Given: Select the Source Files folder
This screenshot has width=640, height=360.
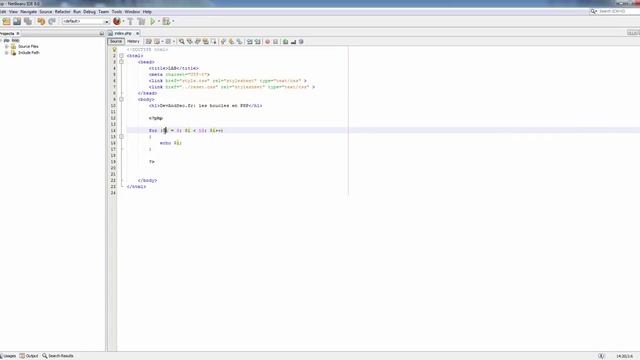Looking at the screenshot, I should (28, 47).
